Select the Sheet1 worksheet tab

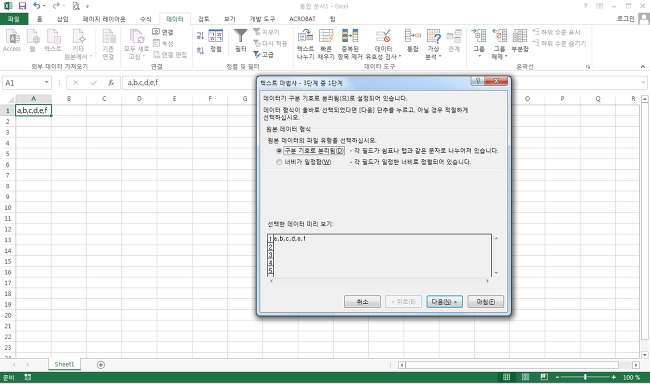click(64, 365)
